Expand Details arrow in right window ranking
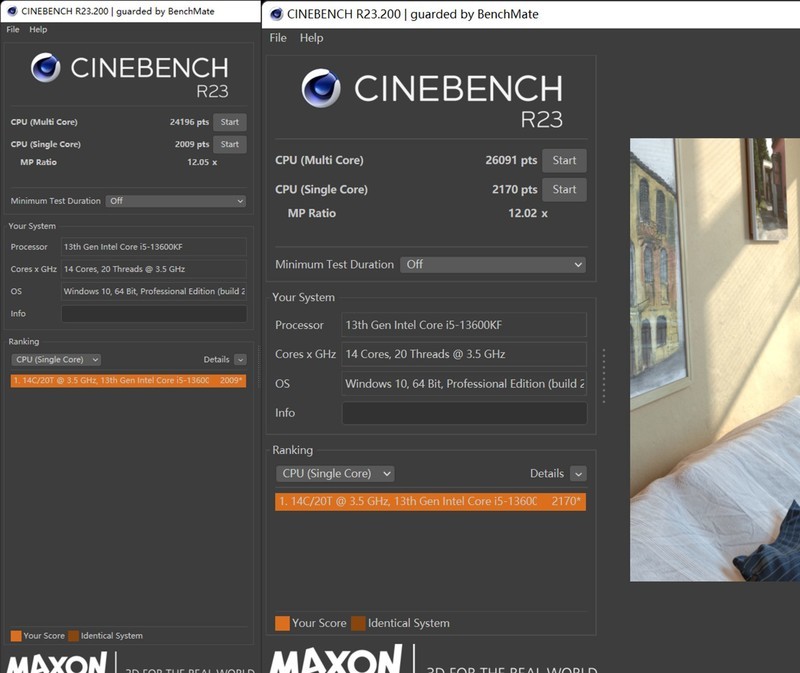The width and height of the screenshot is (800, 673). pyautogui.click(x=578, y=474)
